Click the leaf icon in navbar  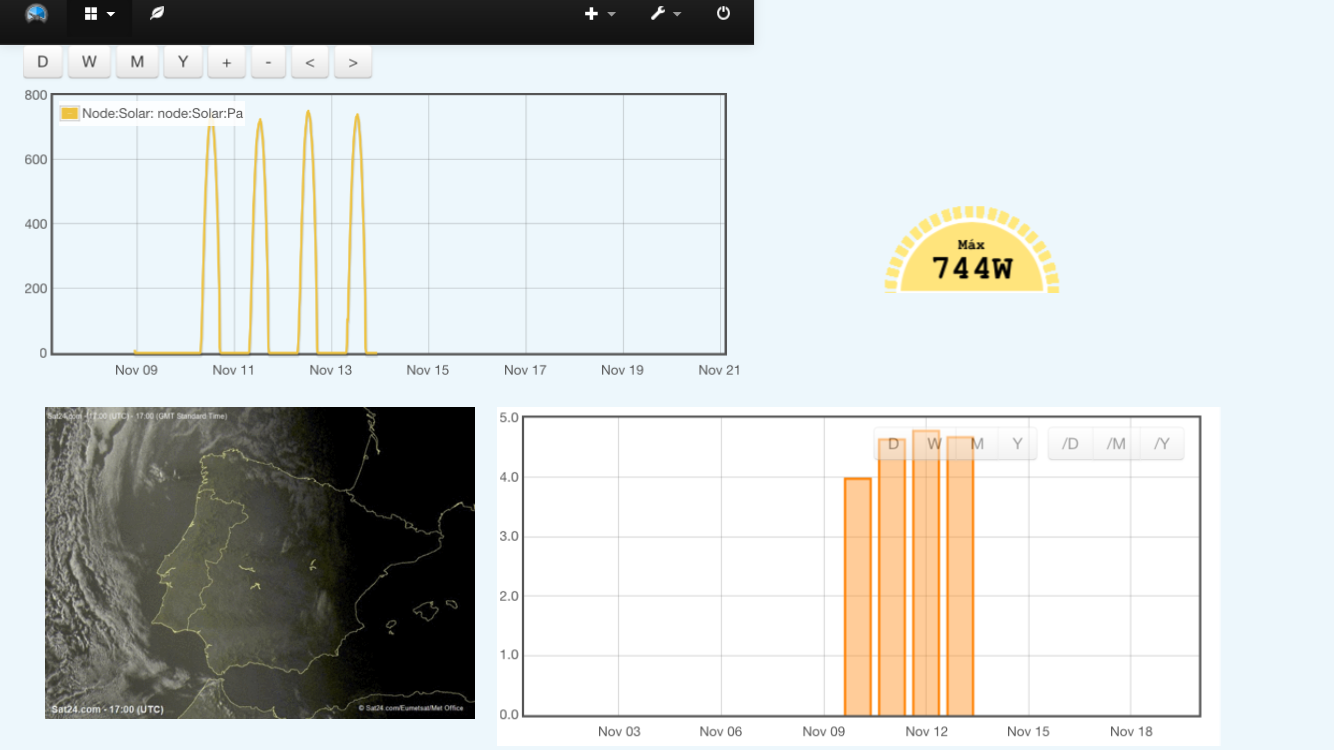pyautogui.click(x=157, y=14)
